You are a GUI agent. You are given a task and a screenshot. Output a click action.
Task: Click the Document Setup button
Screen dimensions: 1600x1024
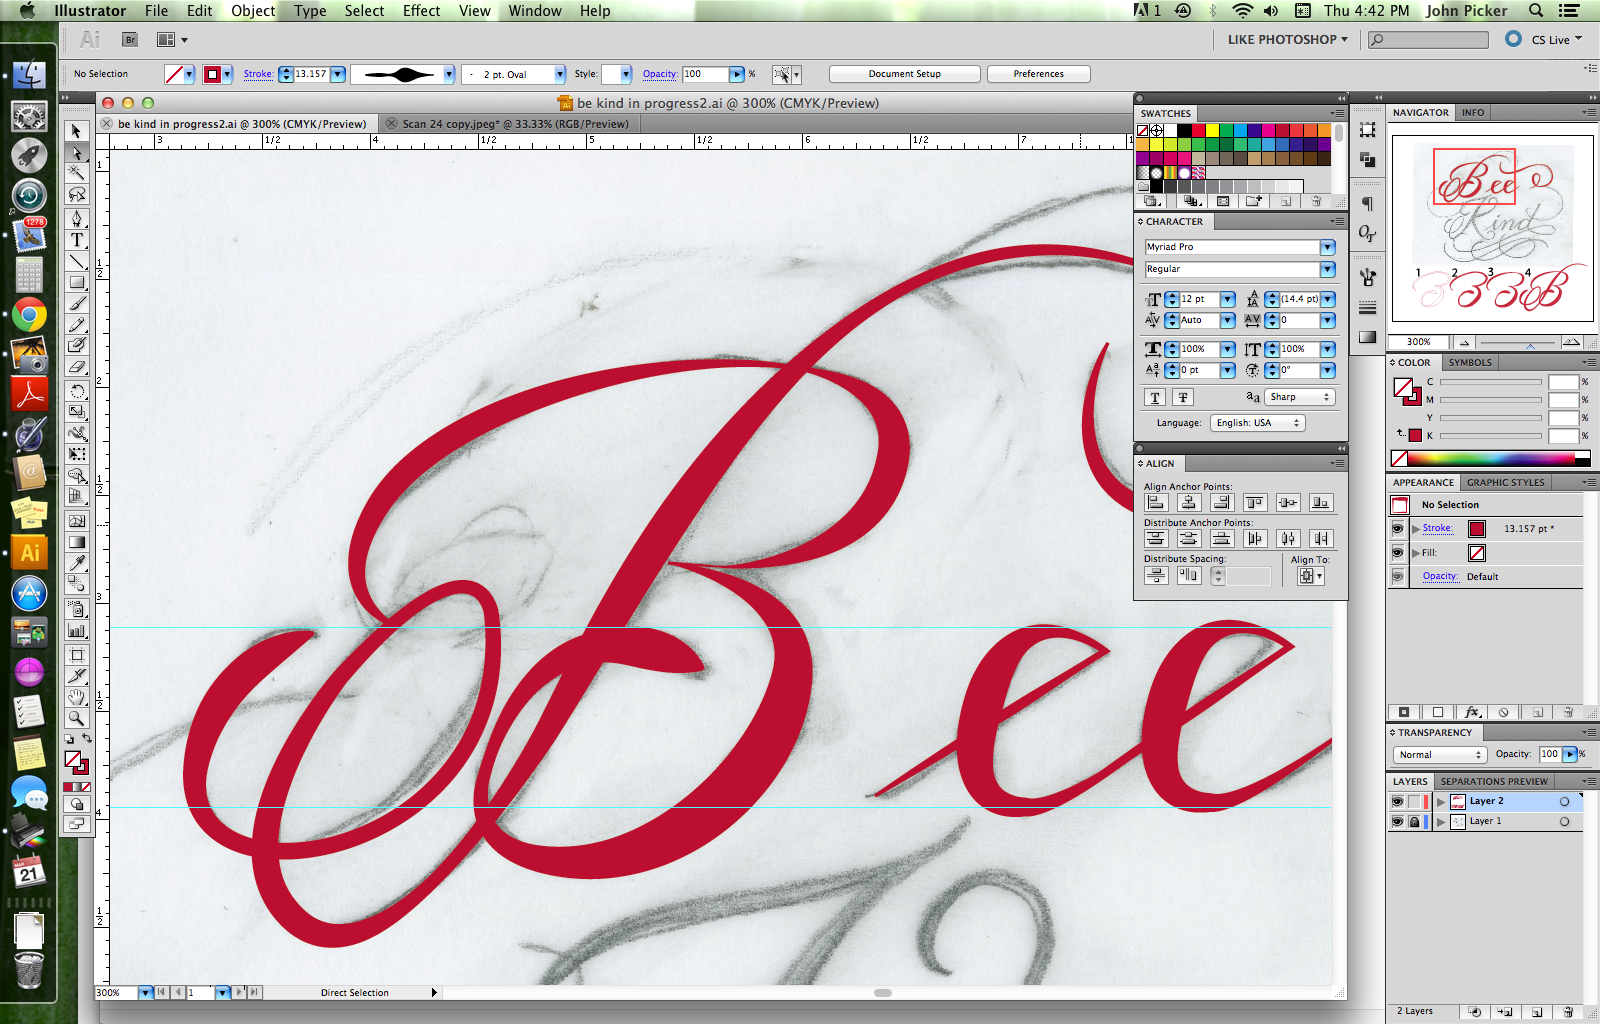coord(905,74)
